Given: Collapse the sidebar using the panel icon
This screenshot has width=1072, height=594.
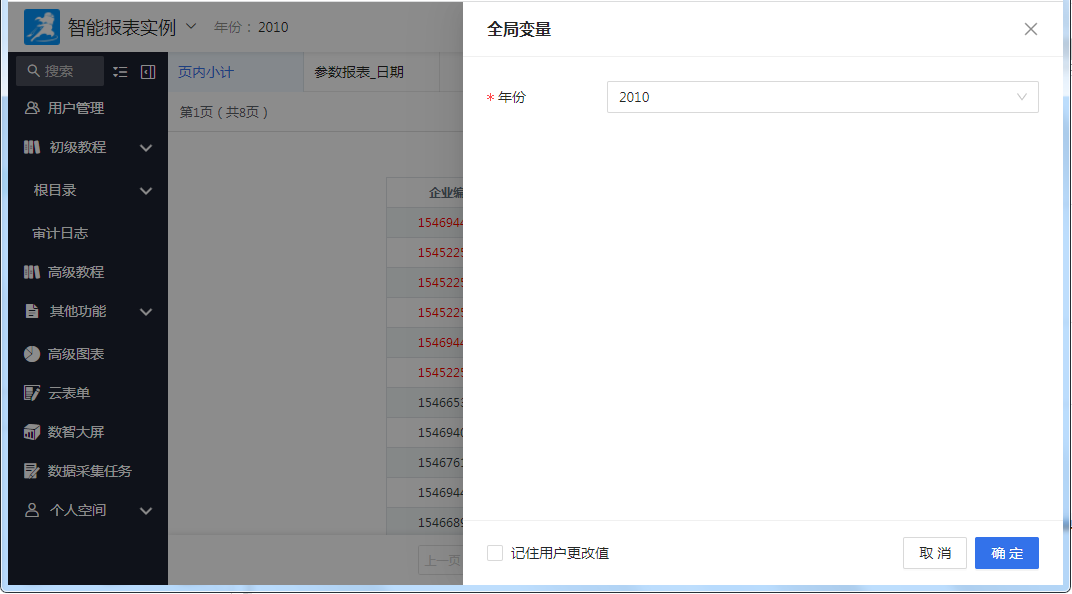Looking at the screenshot, I should tap(148, 71).
